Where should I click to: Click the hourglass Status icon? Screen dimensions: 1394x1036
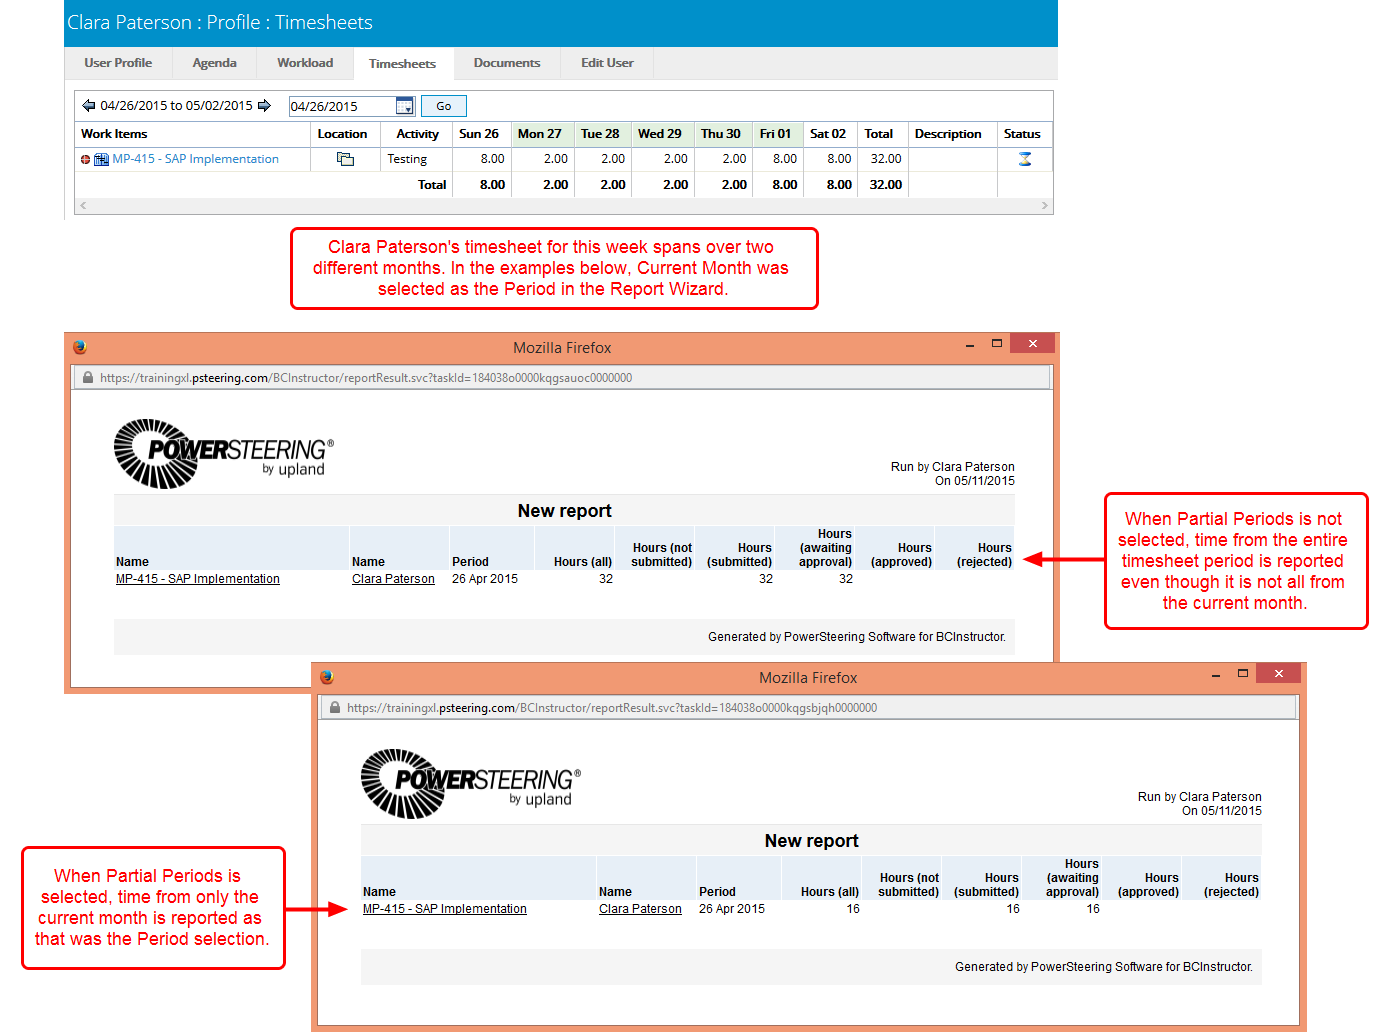click(1025, 159)
